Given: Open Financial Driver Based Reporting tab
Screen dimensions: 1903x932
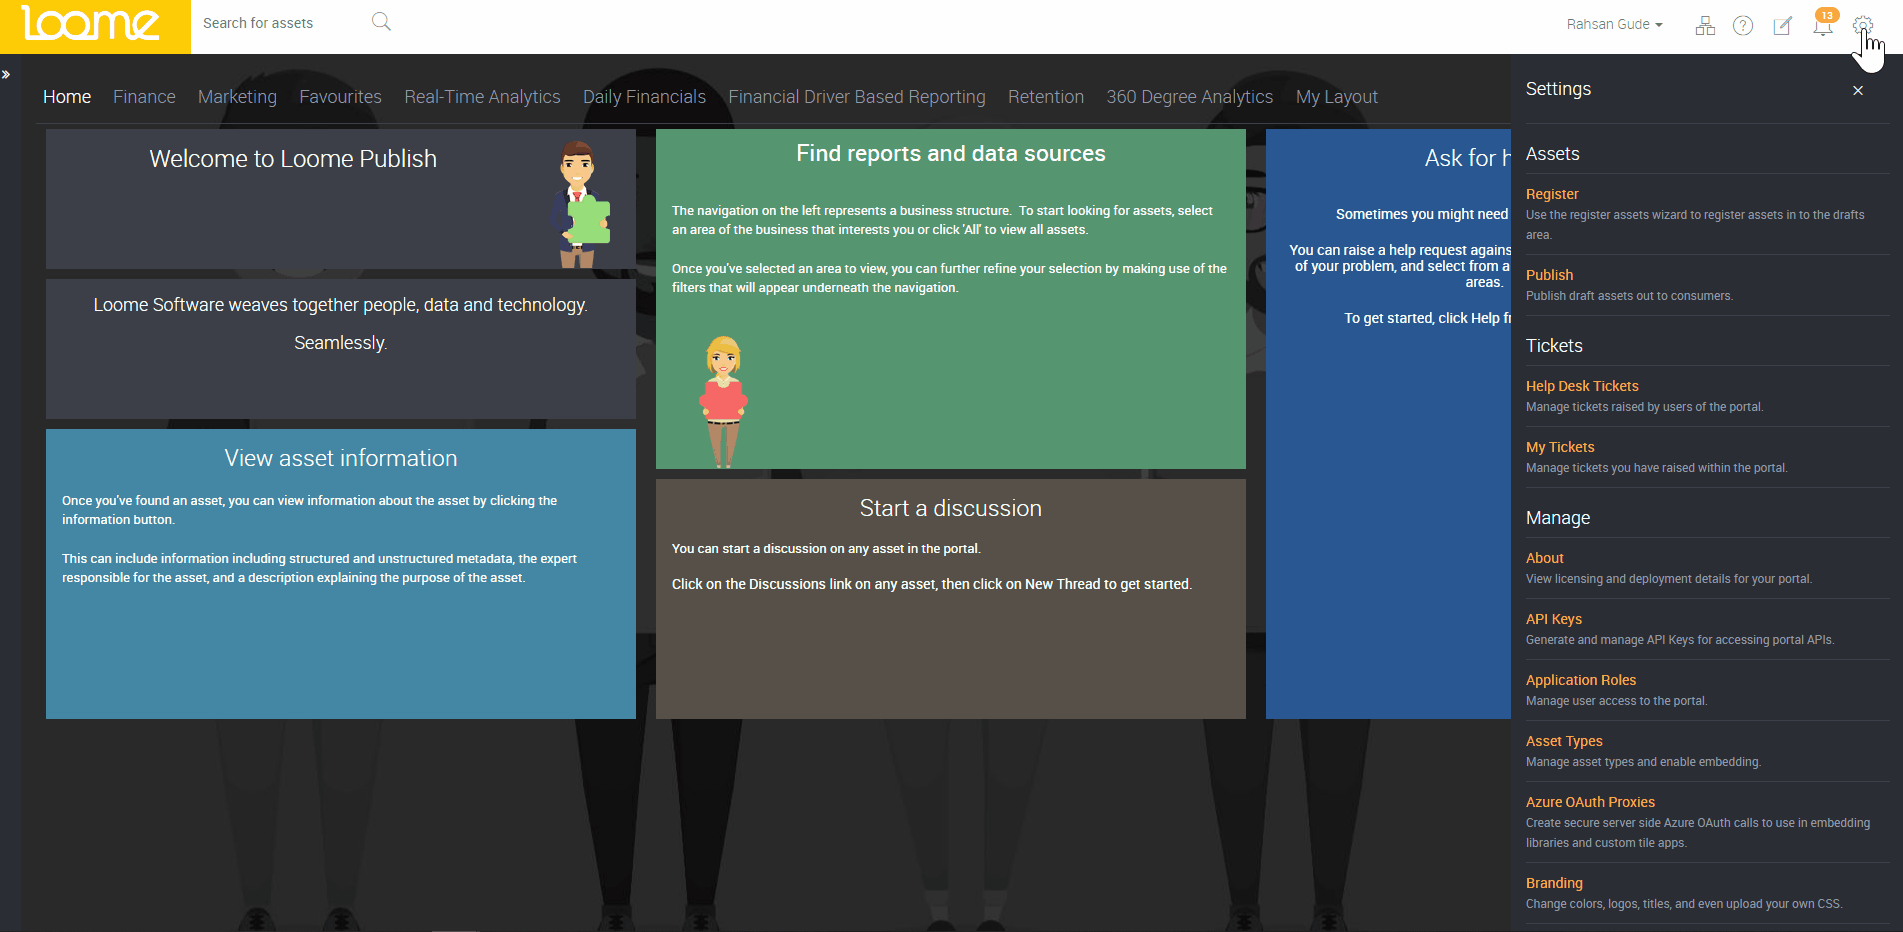Looking at the screenshot, I should tap(857, 97).
